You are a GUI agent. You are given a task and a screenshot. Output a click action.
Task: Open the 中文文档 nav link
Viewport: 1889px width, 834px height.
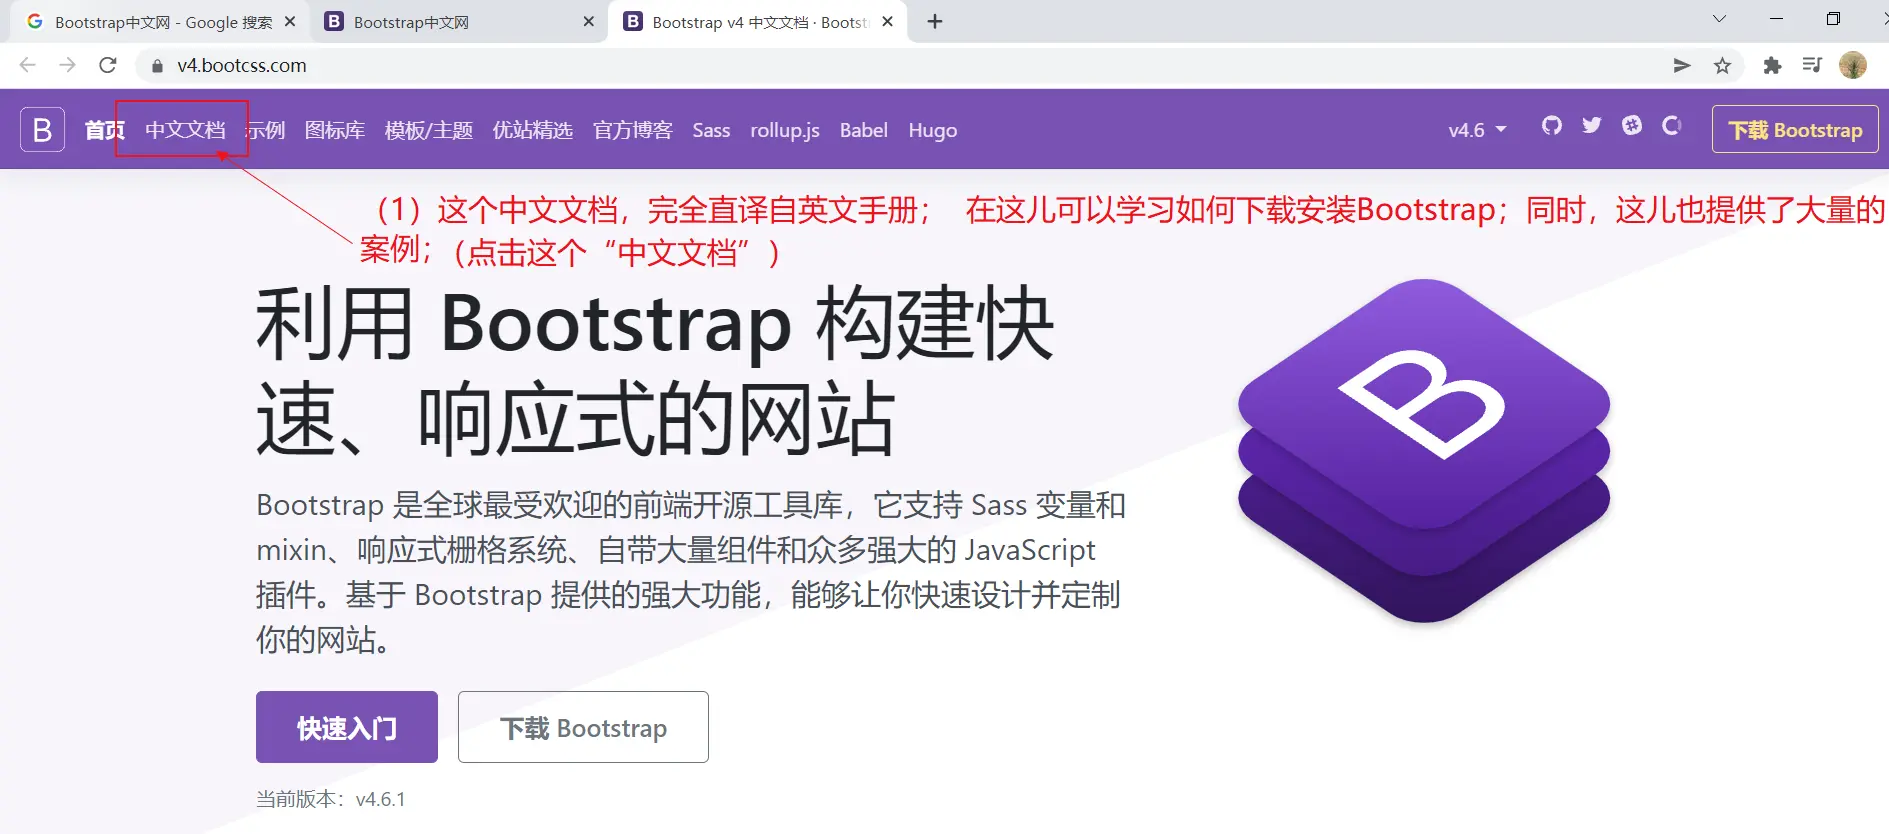(x=185, y=130)
